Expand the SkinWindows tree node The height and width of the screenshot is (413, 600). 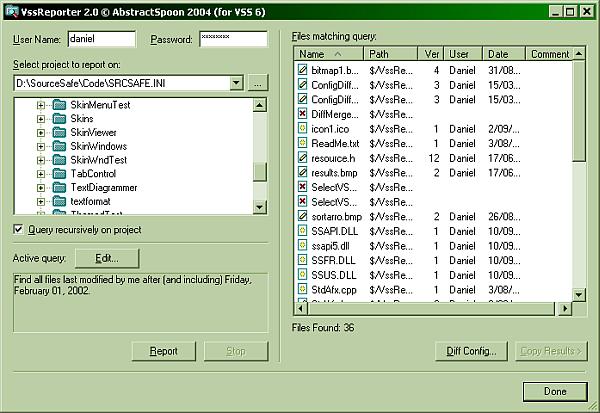click(41, 147)
